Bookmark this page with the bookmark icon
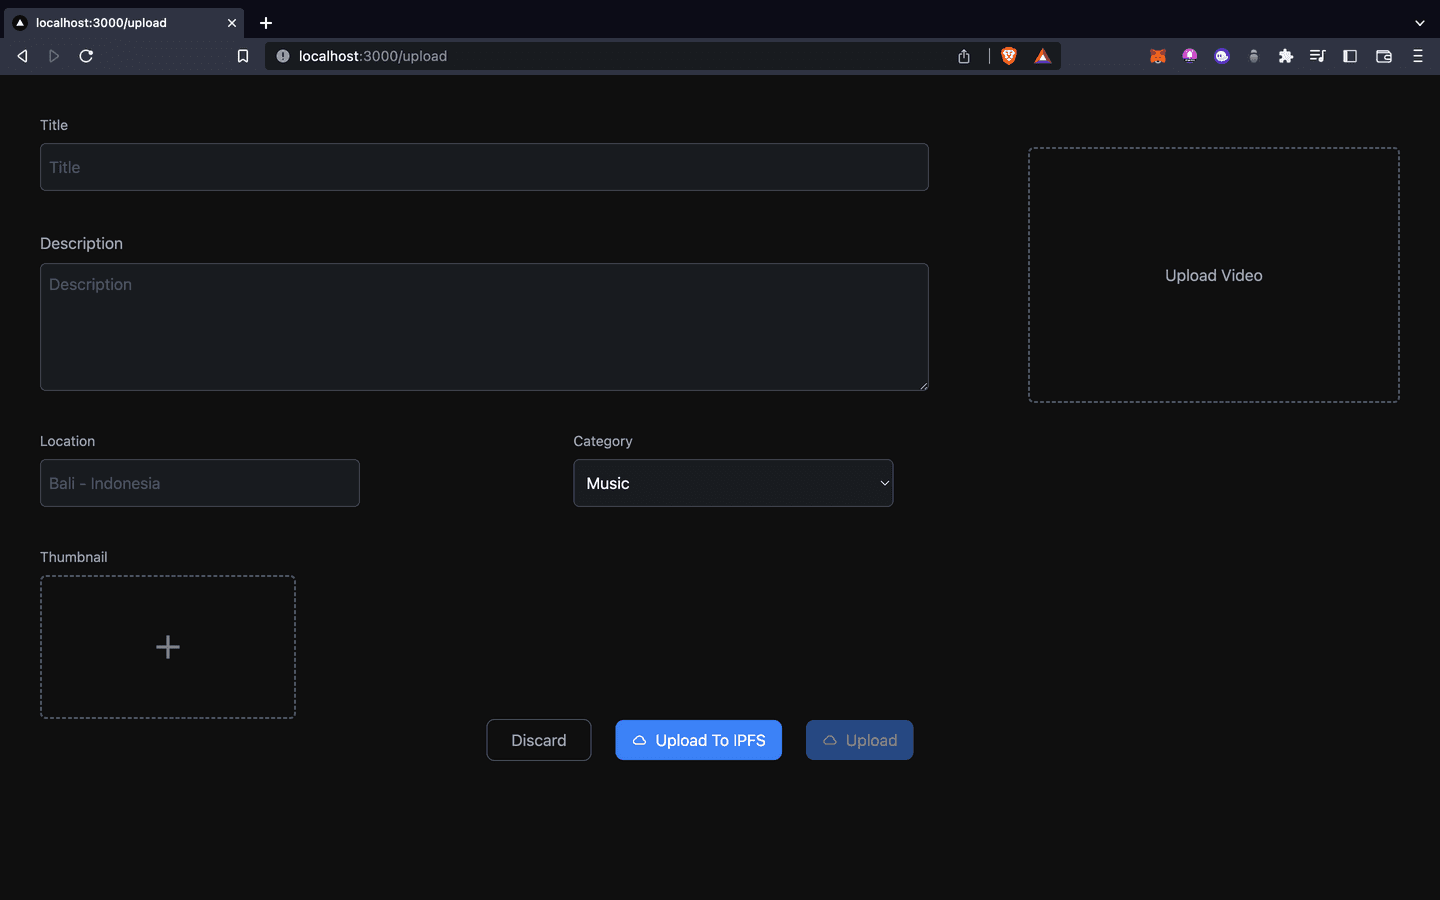Image resolution: width=1440 pixels, height=900 pixels. coord(242,56)
